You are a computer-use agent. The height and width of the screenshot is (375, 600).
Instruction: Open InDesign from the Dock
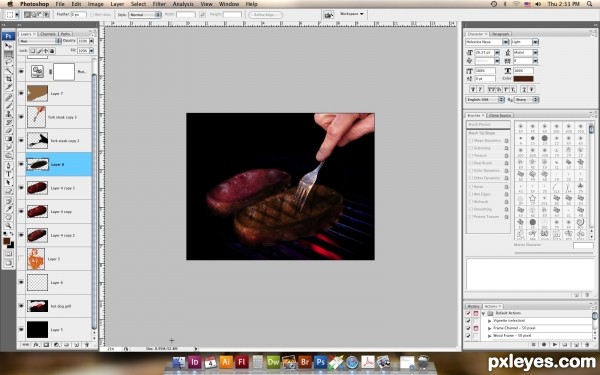pyautogui.click(x=194, y=362)
